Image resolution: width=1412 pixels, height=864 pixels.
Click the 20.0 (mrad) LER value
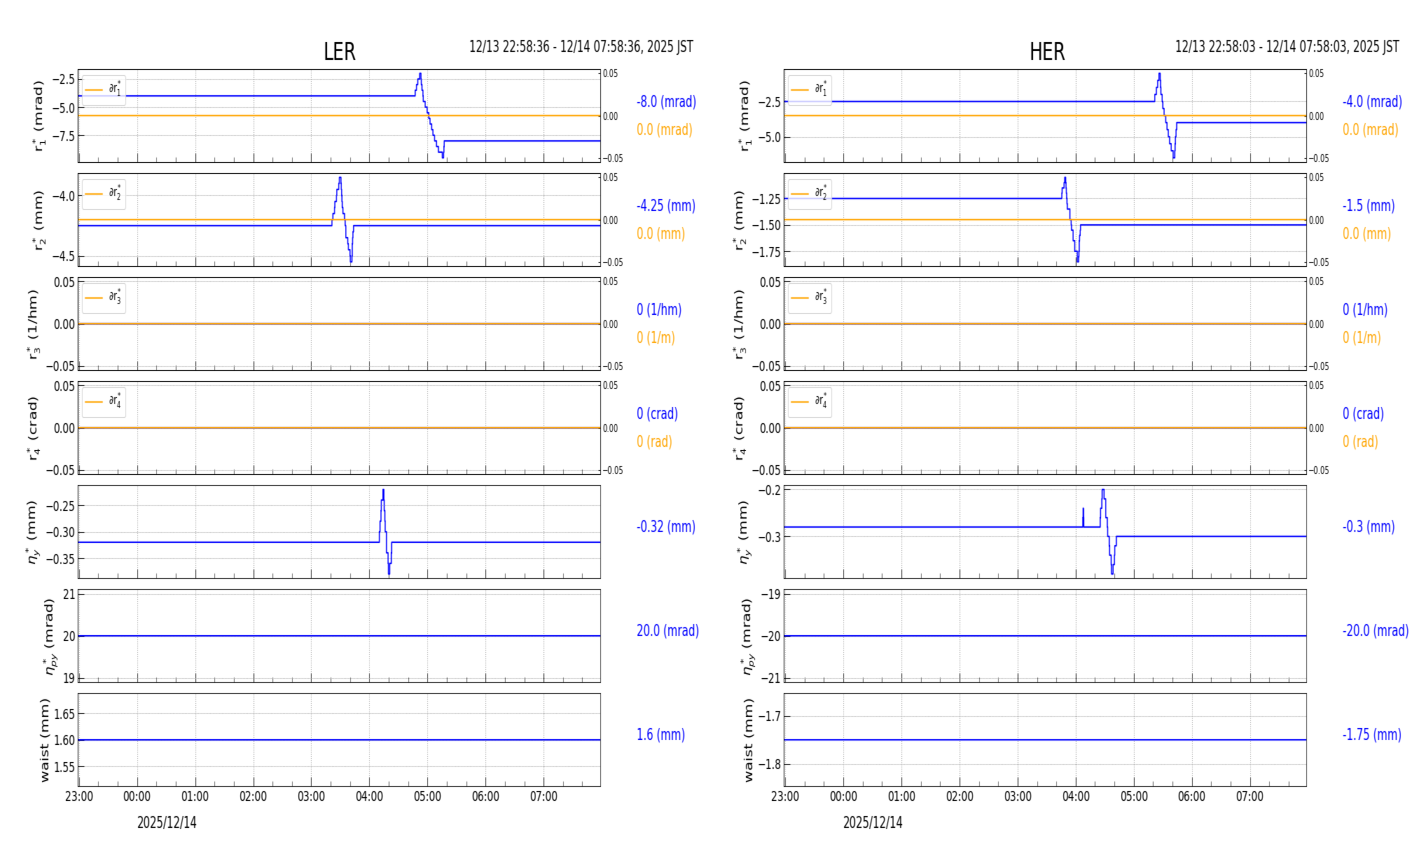pyautogui.click(x=668, y=631)
